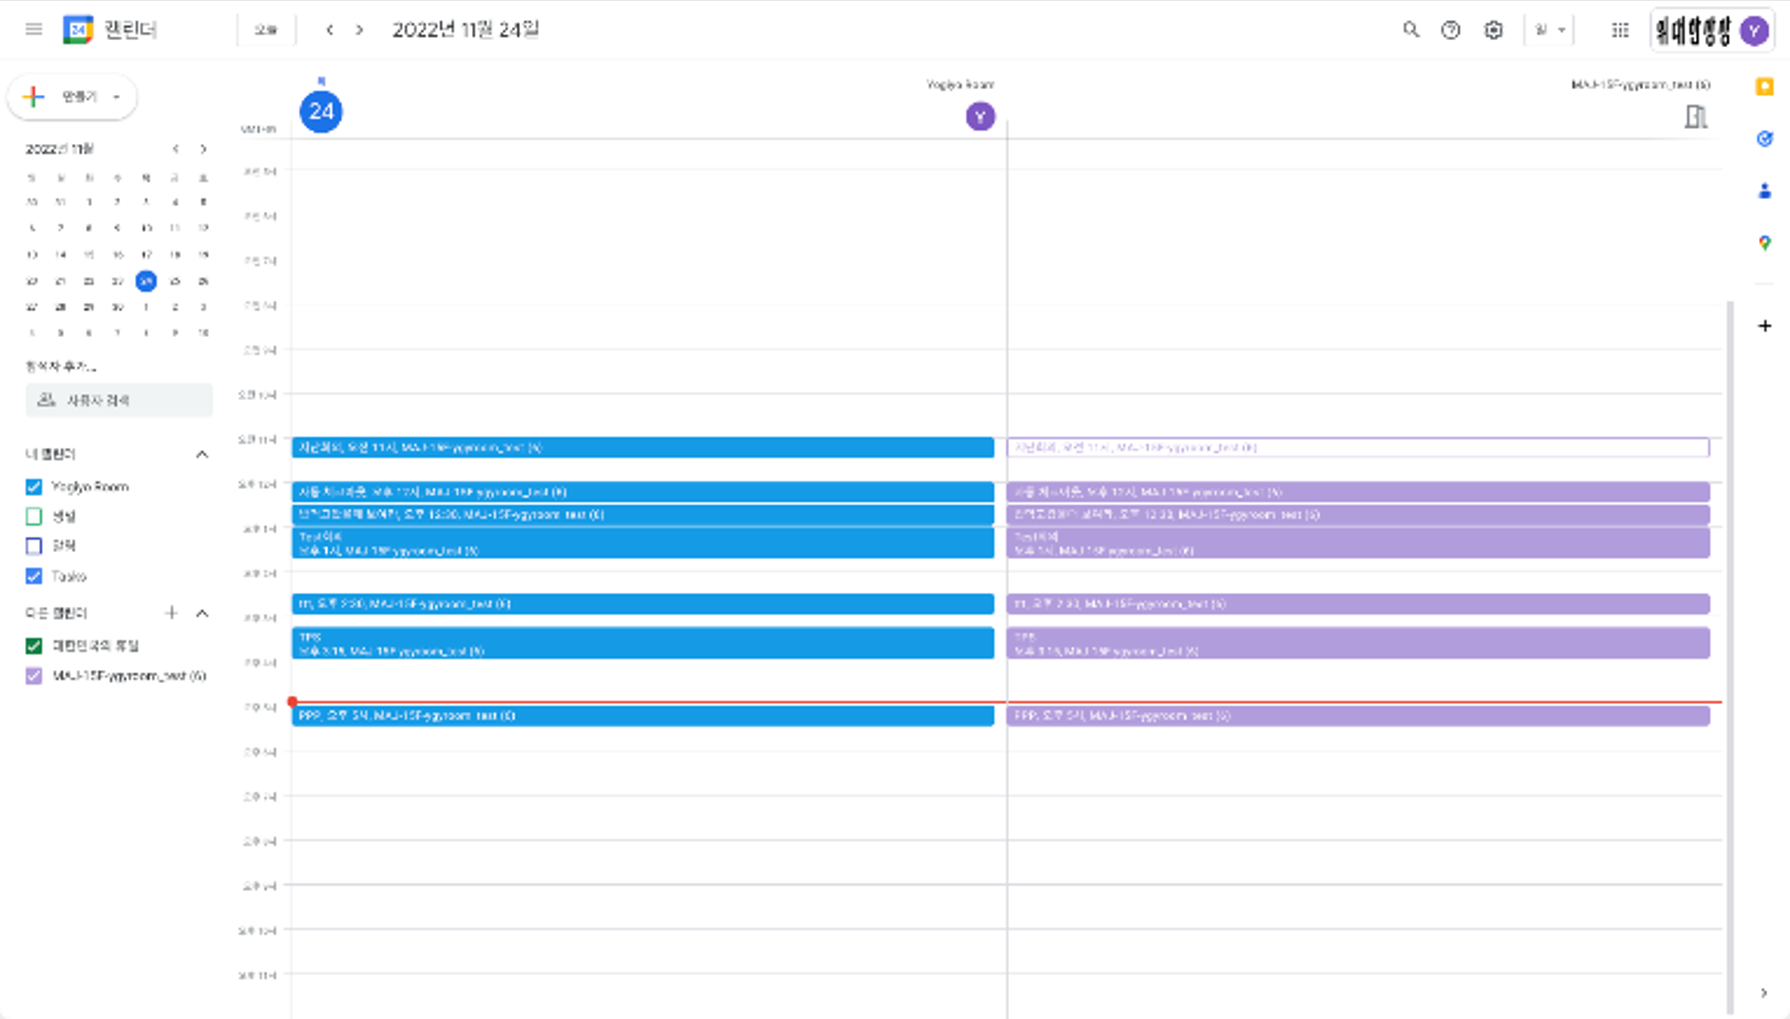This screenshot has height=1019, width=1790.
Task: Open purple ttt event in MAJ-15F column
Action: click(1358, 604)
